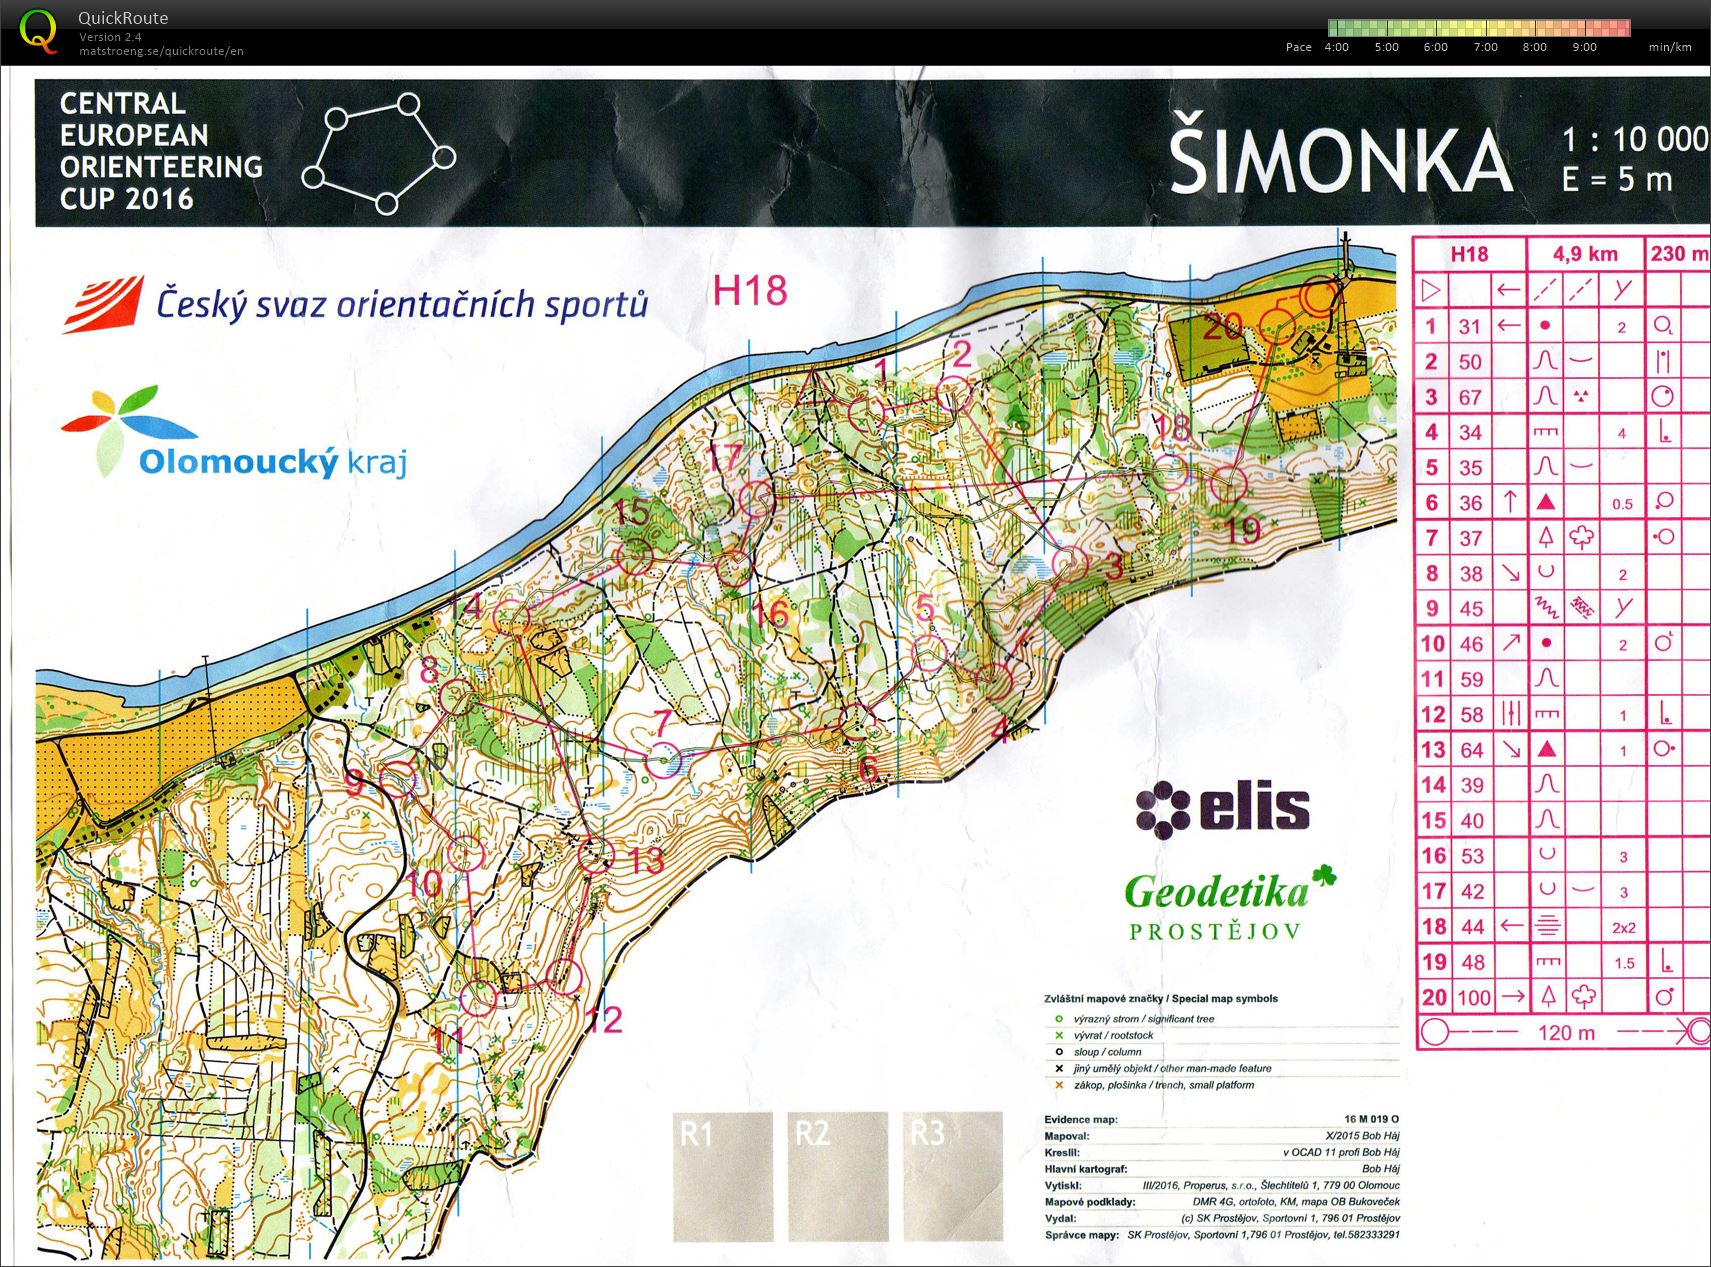Click the red striped Český svaz logo

(x=103, y=305)
